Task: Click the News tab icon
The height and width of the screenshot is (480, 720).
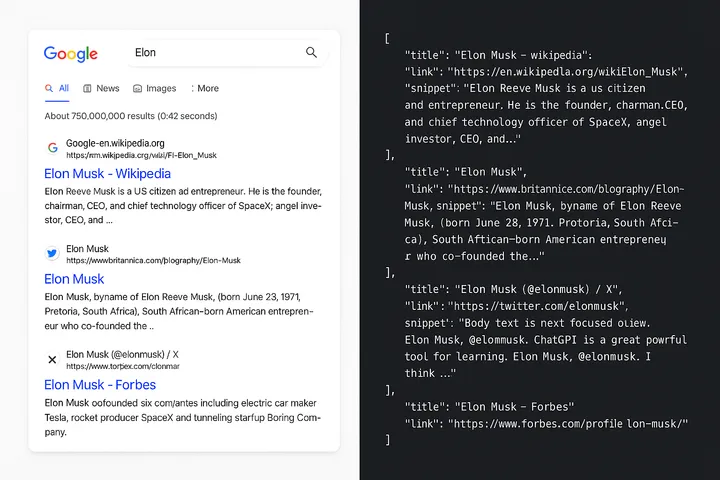Action: (x=87, y=89)
